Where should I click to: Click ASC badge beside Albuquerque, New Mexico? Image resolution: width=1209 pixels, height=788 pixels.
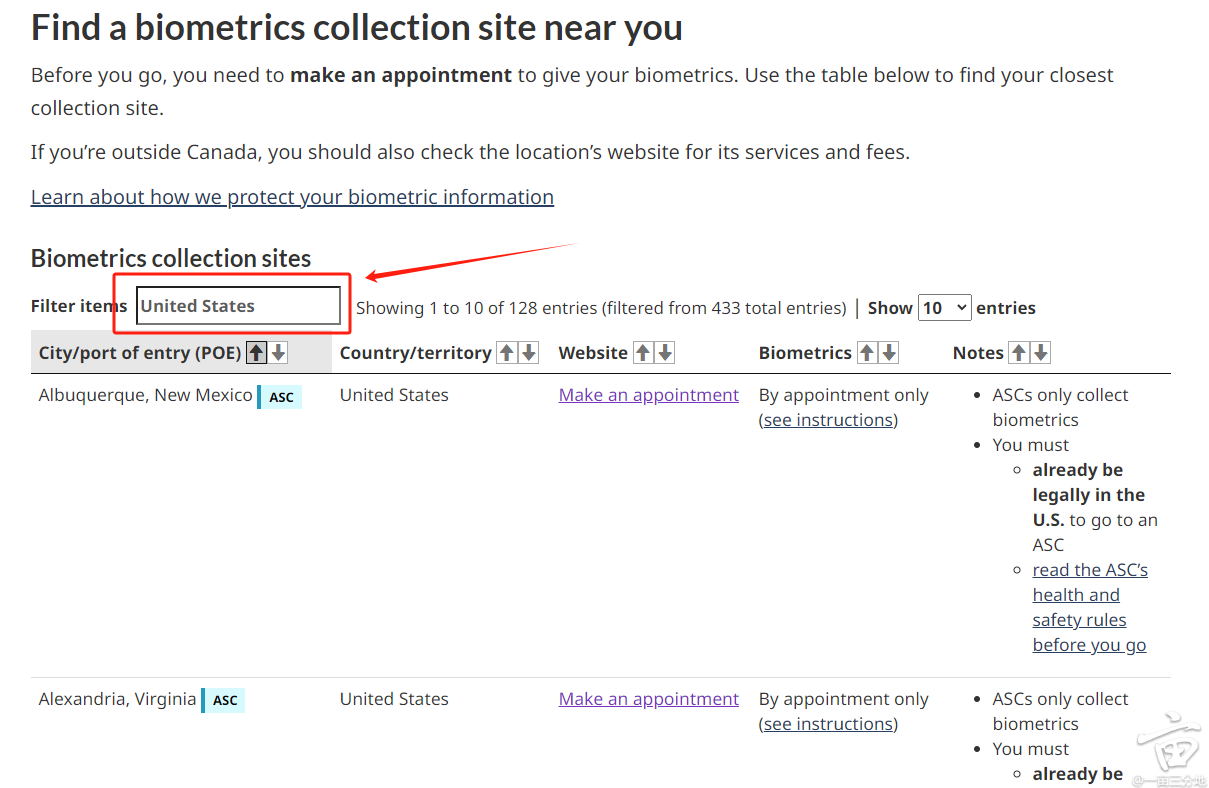[x=281, y=397]
